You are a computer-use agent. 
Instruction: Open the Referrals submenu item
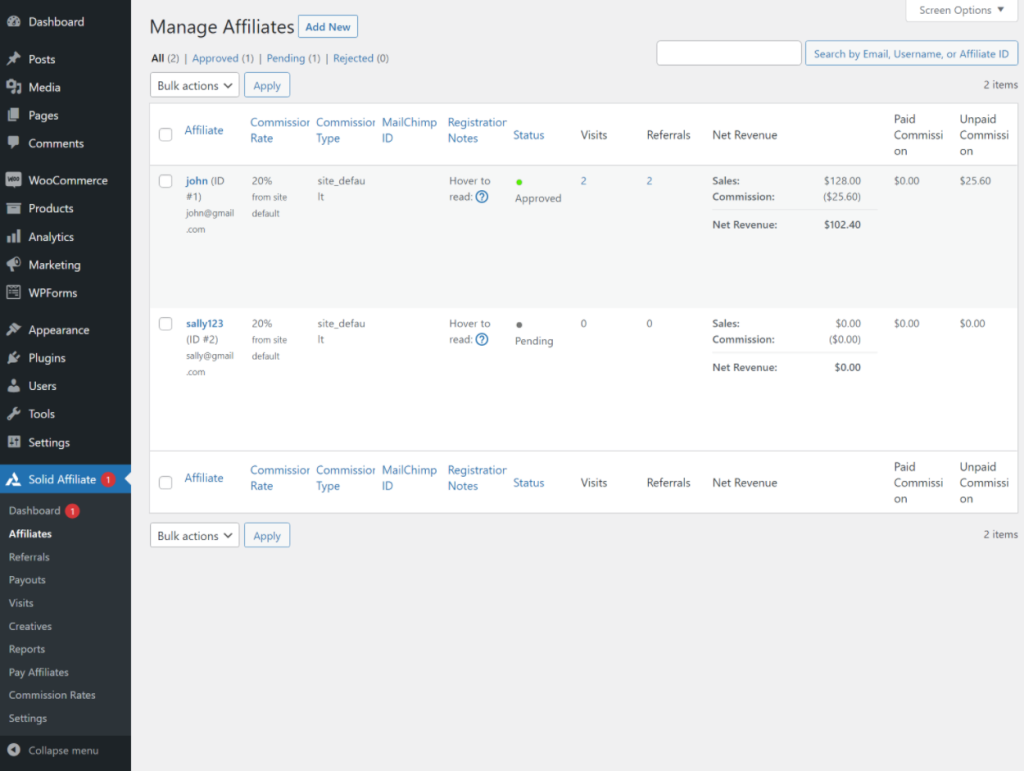(x=29, y=557)
